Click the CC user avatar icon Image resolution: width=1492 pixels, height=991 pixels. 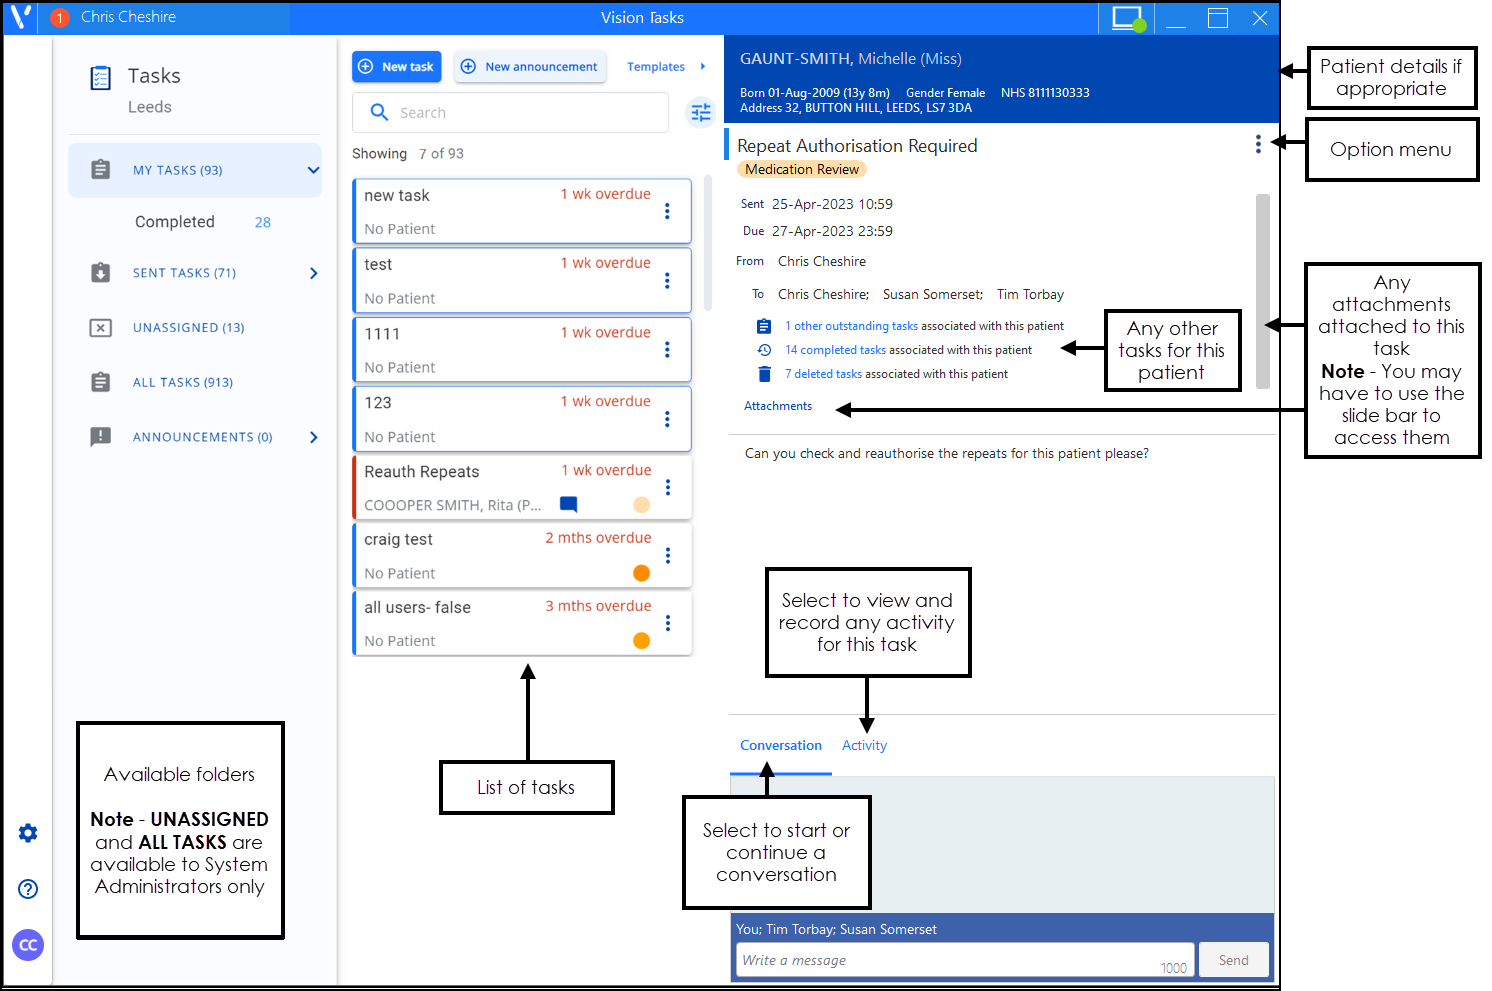28,945
